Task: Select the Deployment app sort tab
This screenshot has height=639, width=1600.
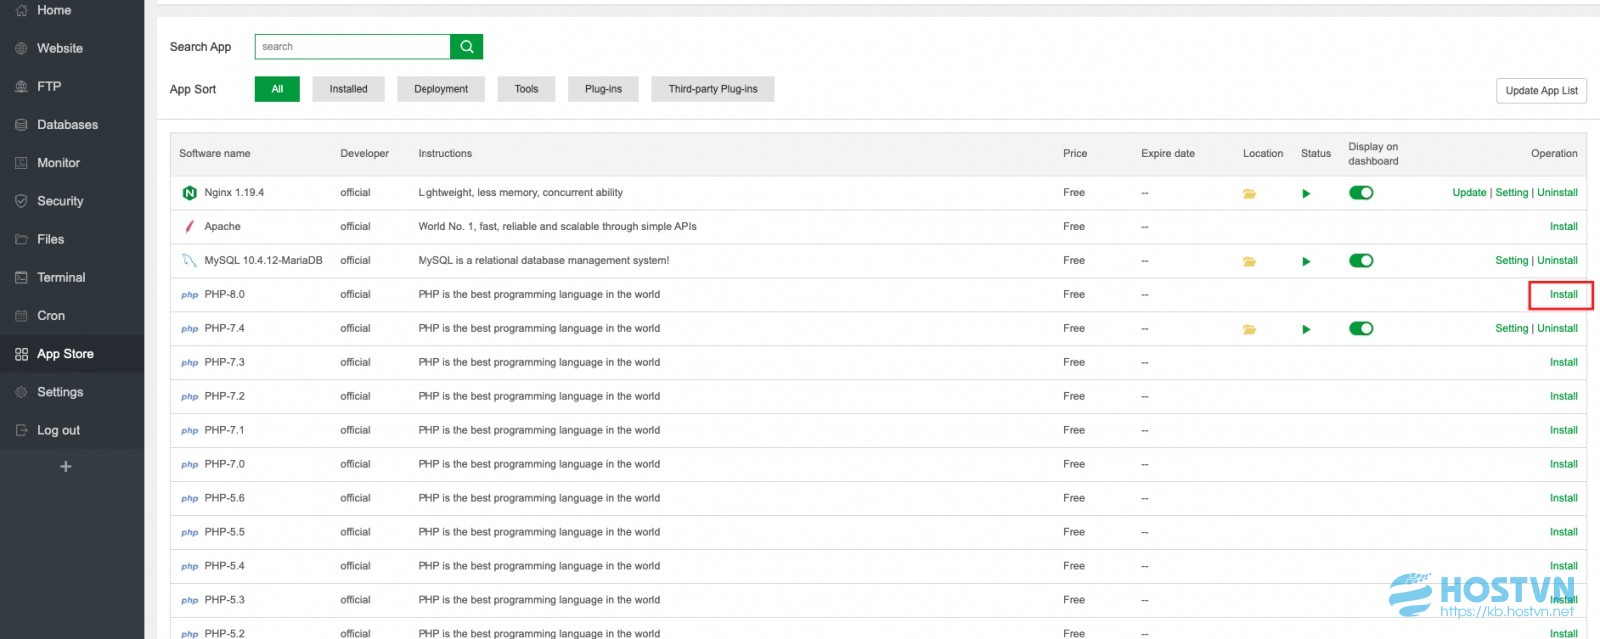Action: coord(441,89)
